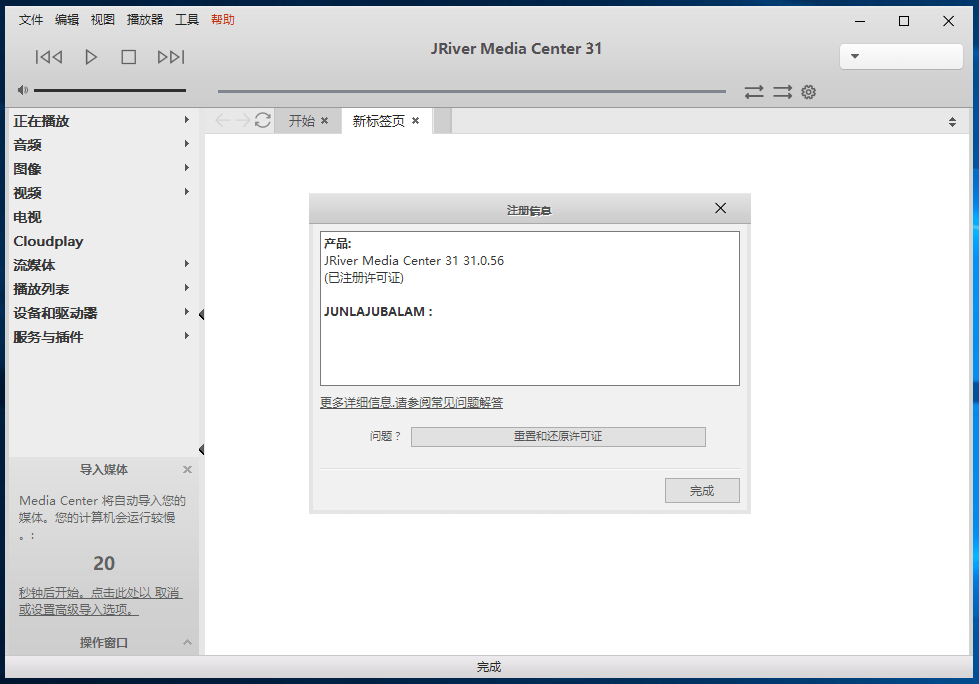This screenshot has height=684, width=979.
Task: Skip to next track
Action: click(171, 57)
